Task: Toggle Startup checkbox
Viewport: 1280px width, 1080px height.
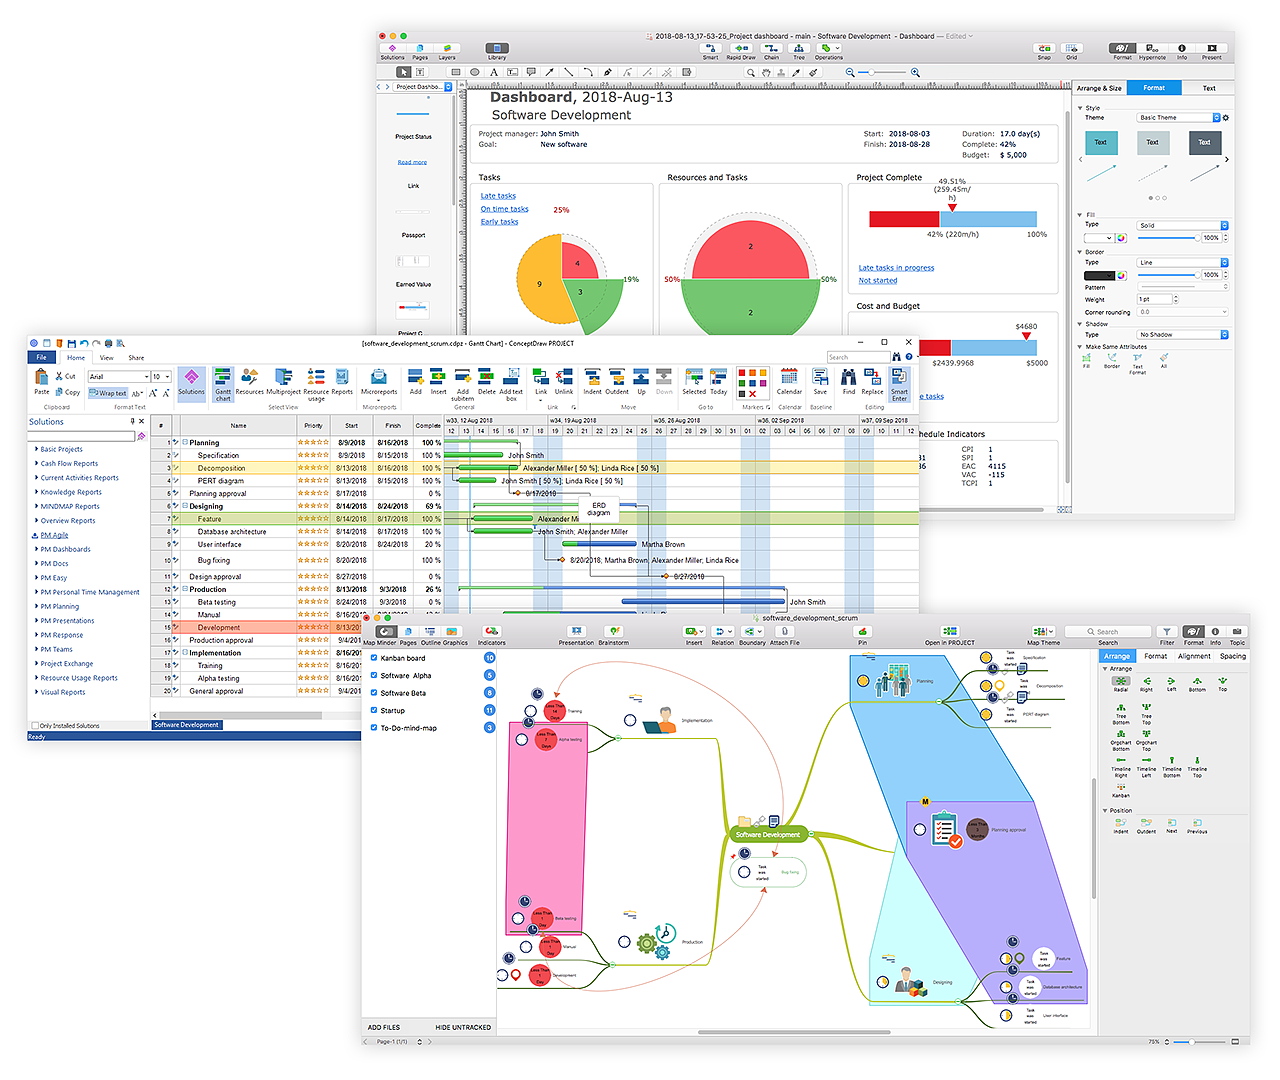Action: [x=374, y=710]
